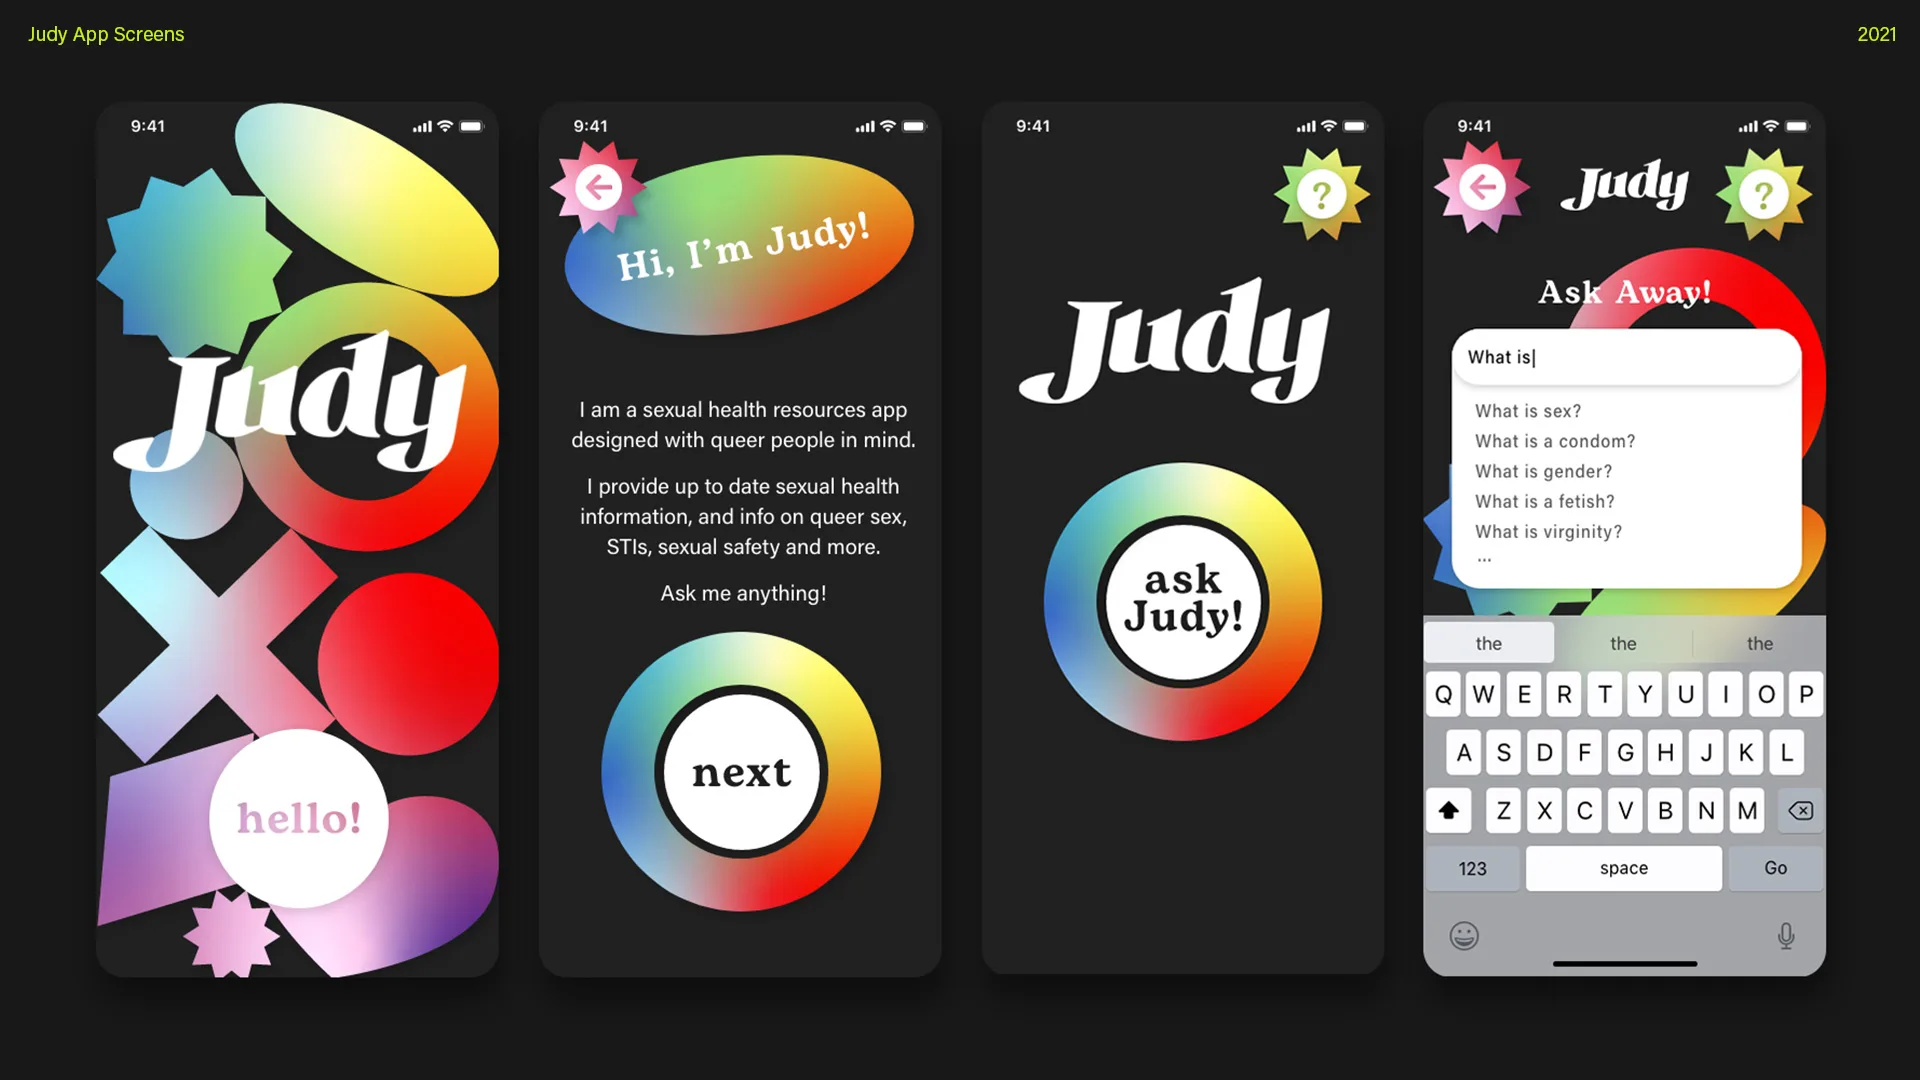Toggle the shift key on the keyboard
Image resolution: width=1920 pixels, height=1080 pixels.
pyautogui.click(x=1449, y=810)
